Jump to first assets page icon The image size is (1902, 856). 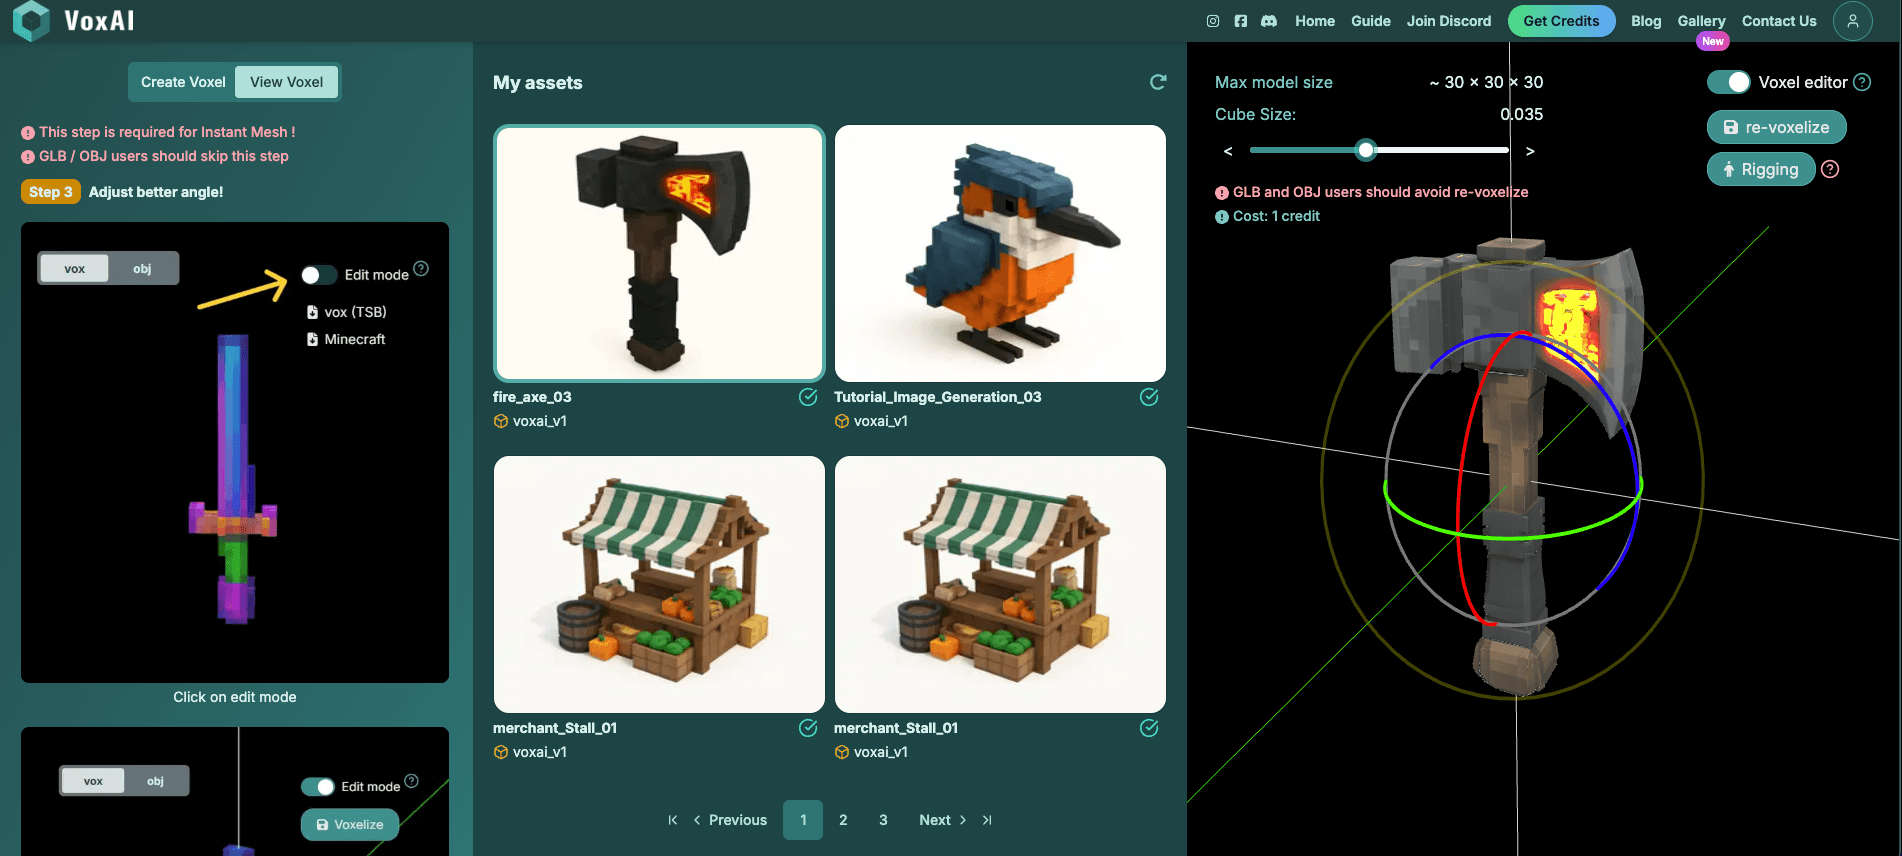click(673, 820)
